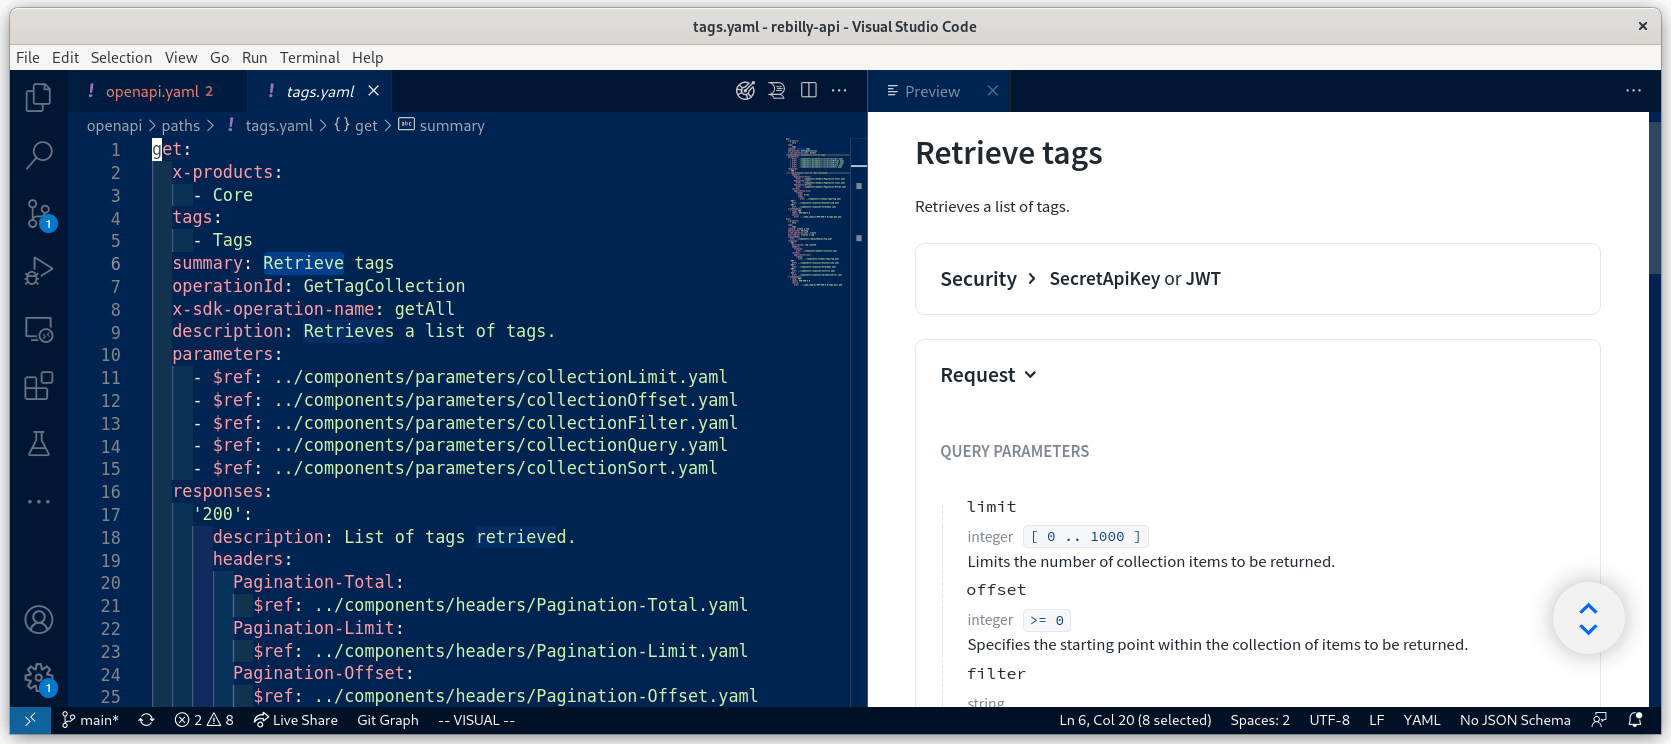Image resolution: width=1671 pixels, height=744 pixels.
Task: Open Remote Explorer in activity bar
Action: 39,329
